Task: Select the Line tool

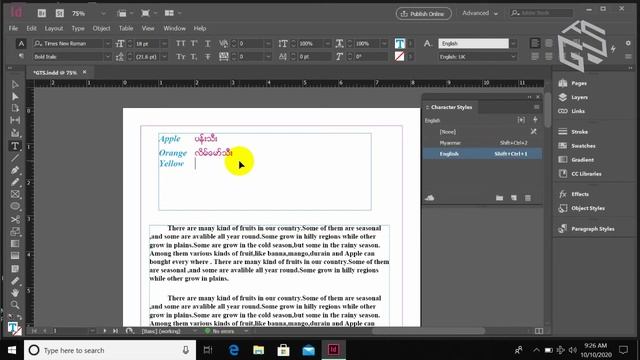Action: coord(15,158)
